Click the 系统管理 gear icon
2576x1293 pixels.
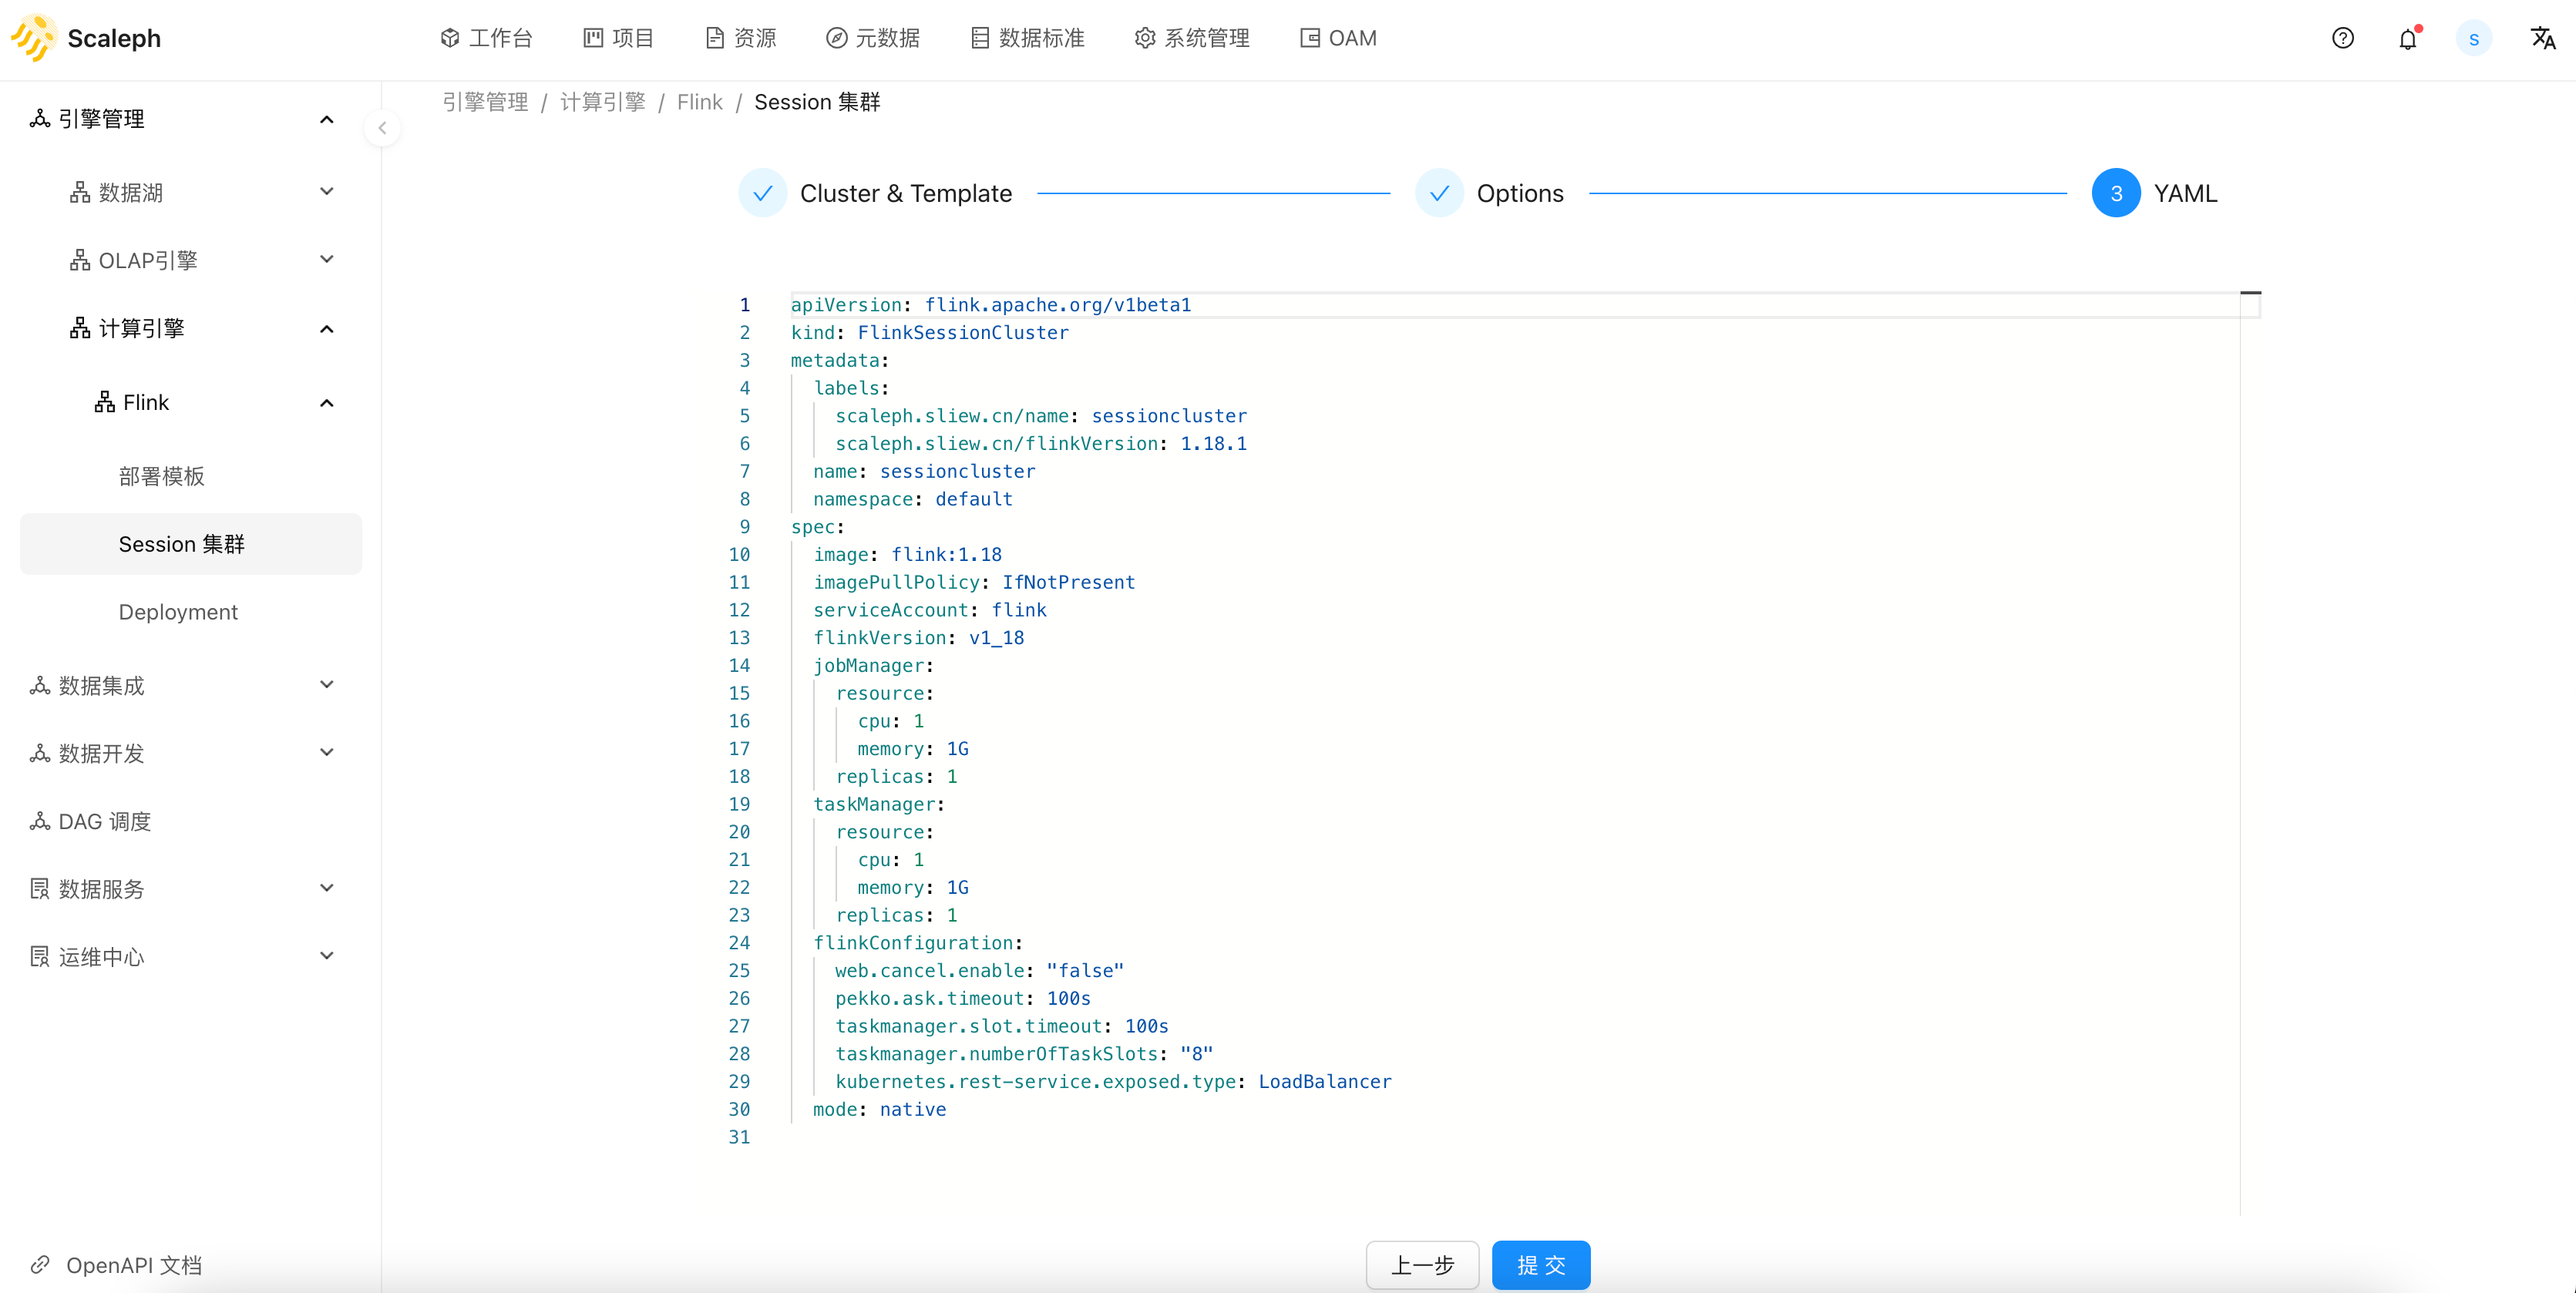click(1145, 38)
